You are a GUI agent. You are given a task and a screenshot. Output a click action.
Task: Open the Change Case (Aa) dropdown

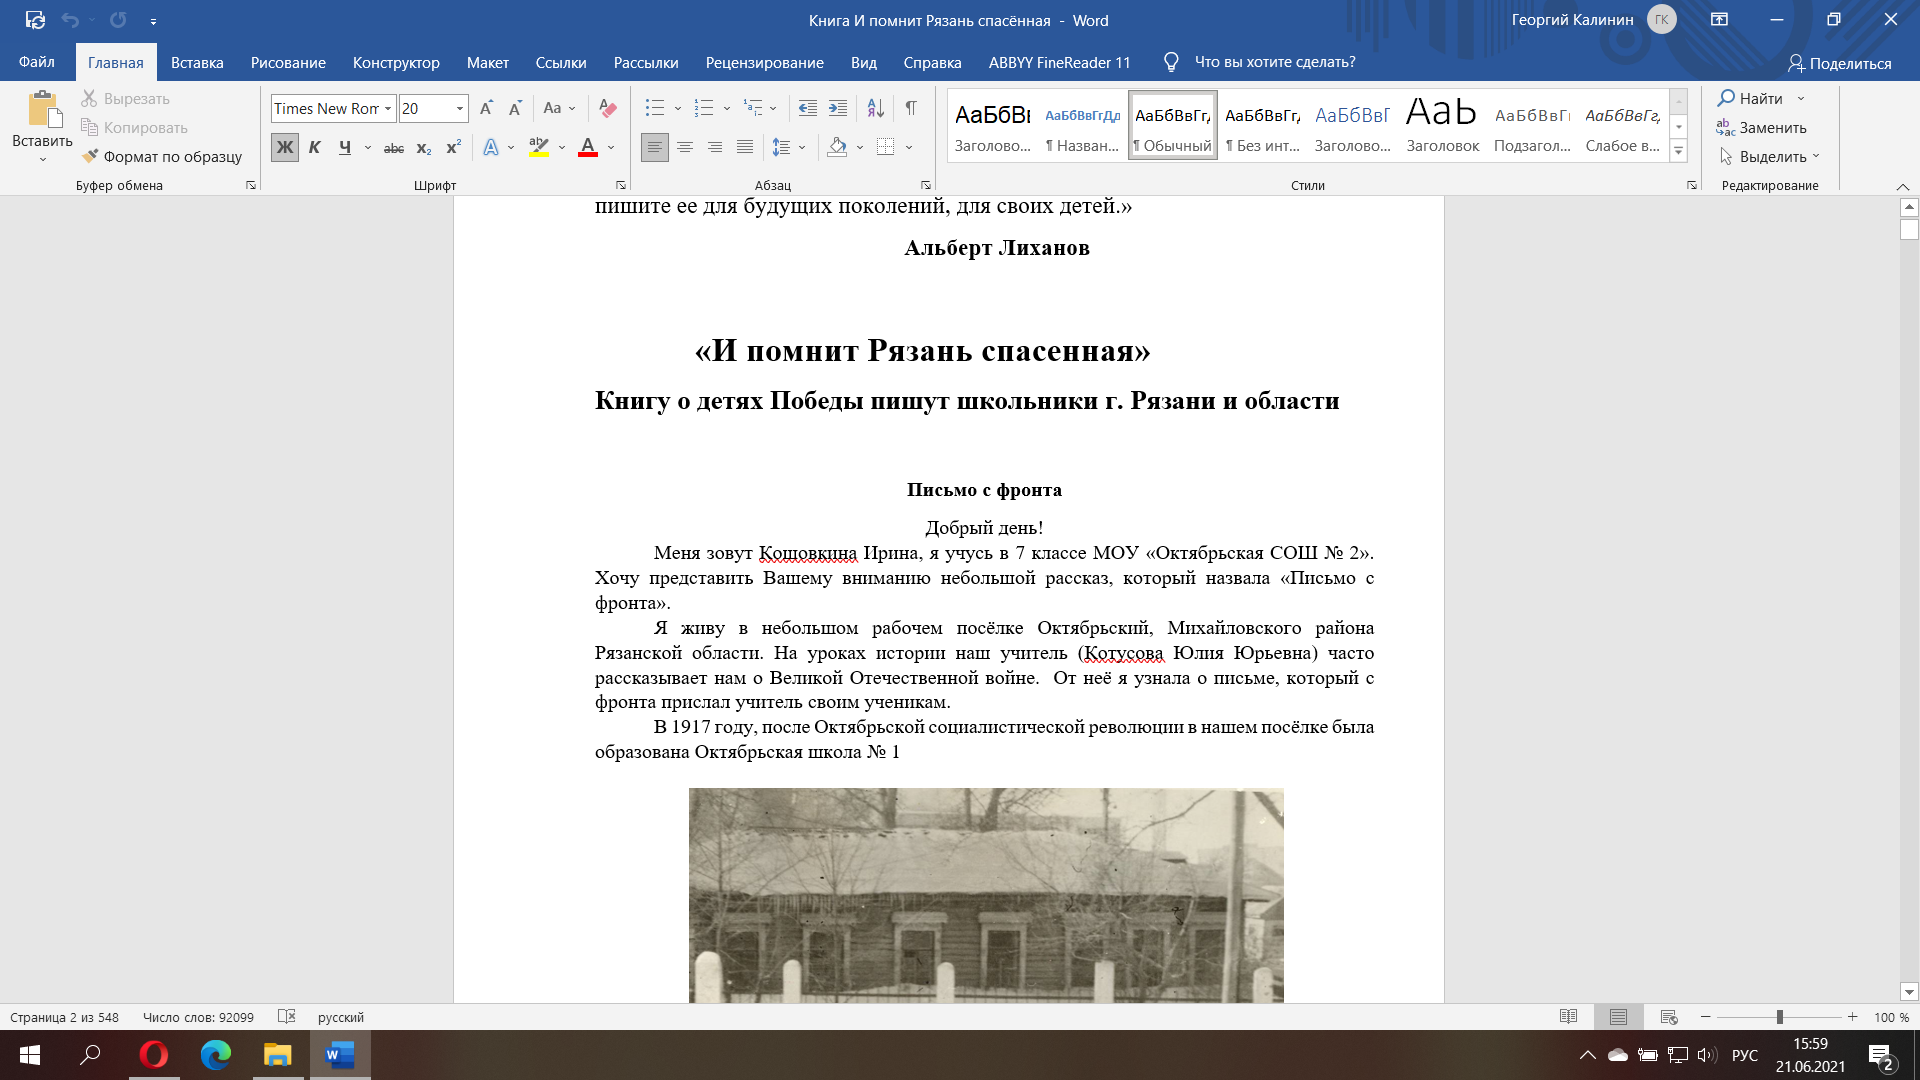(x=559, y=108)
